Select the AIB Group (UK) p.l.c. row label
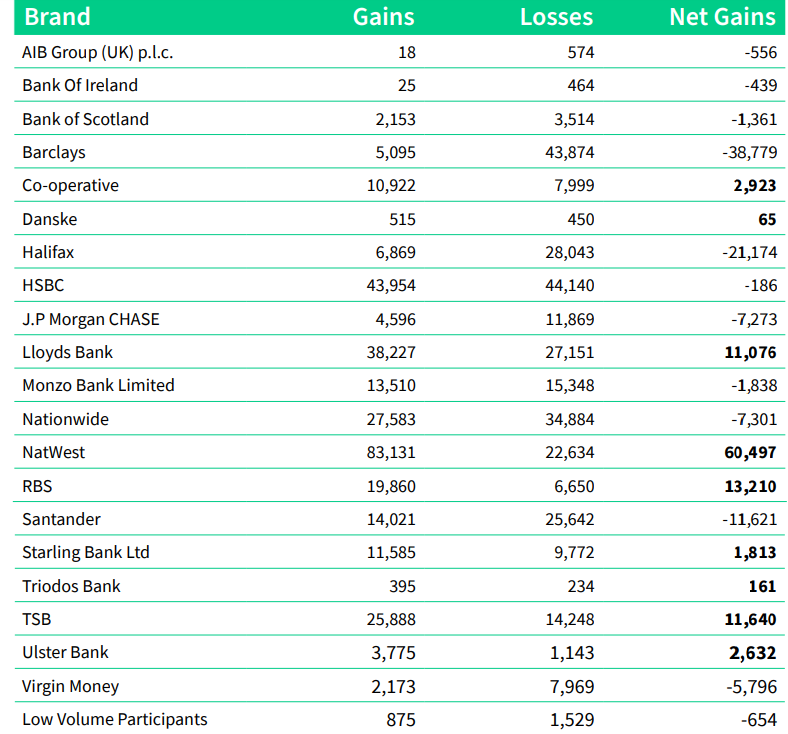Viewport: 788px width, 734px height. pos(97,52)
